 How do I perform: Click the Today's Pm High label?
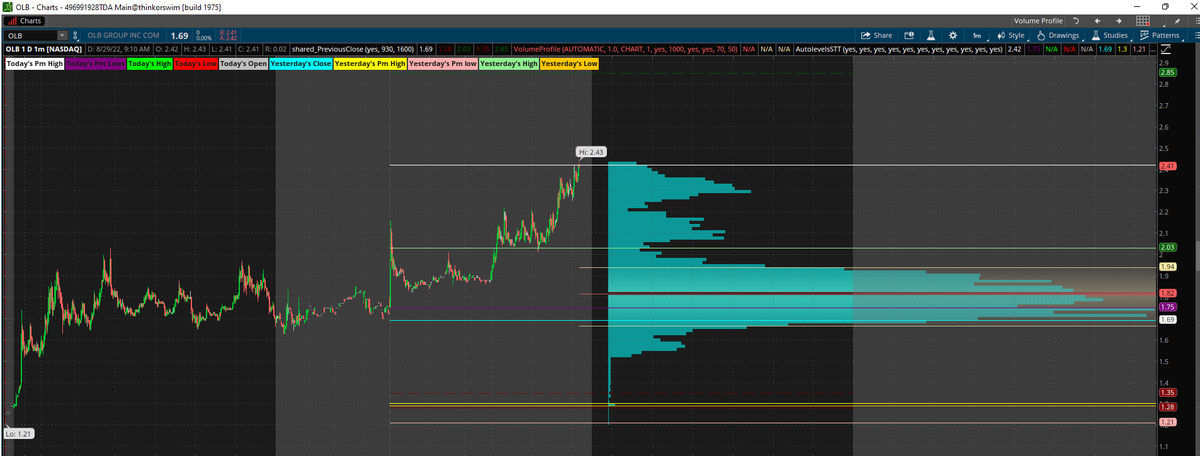point(35,63)
